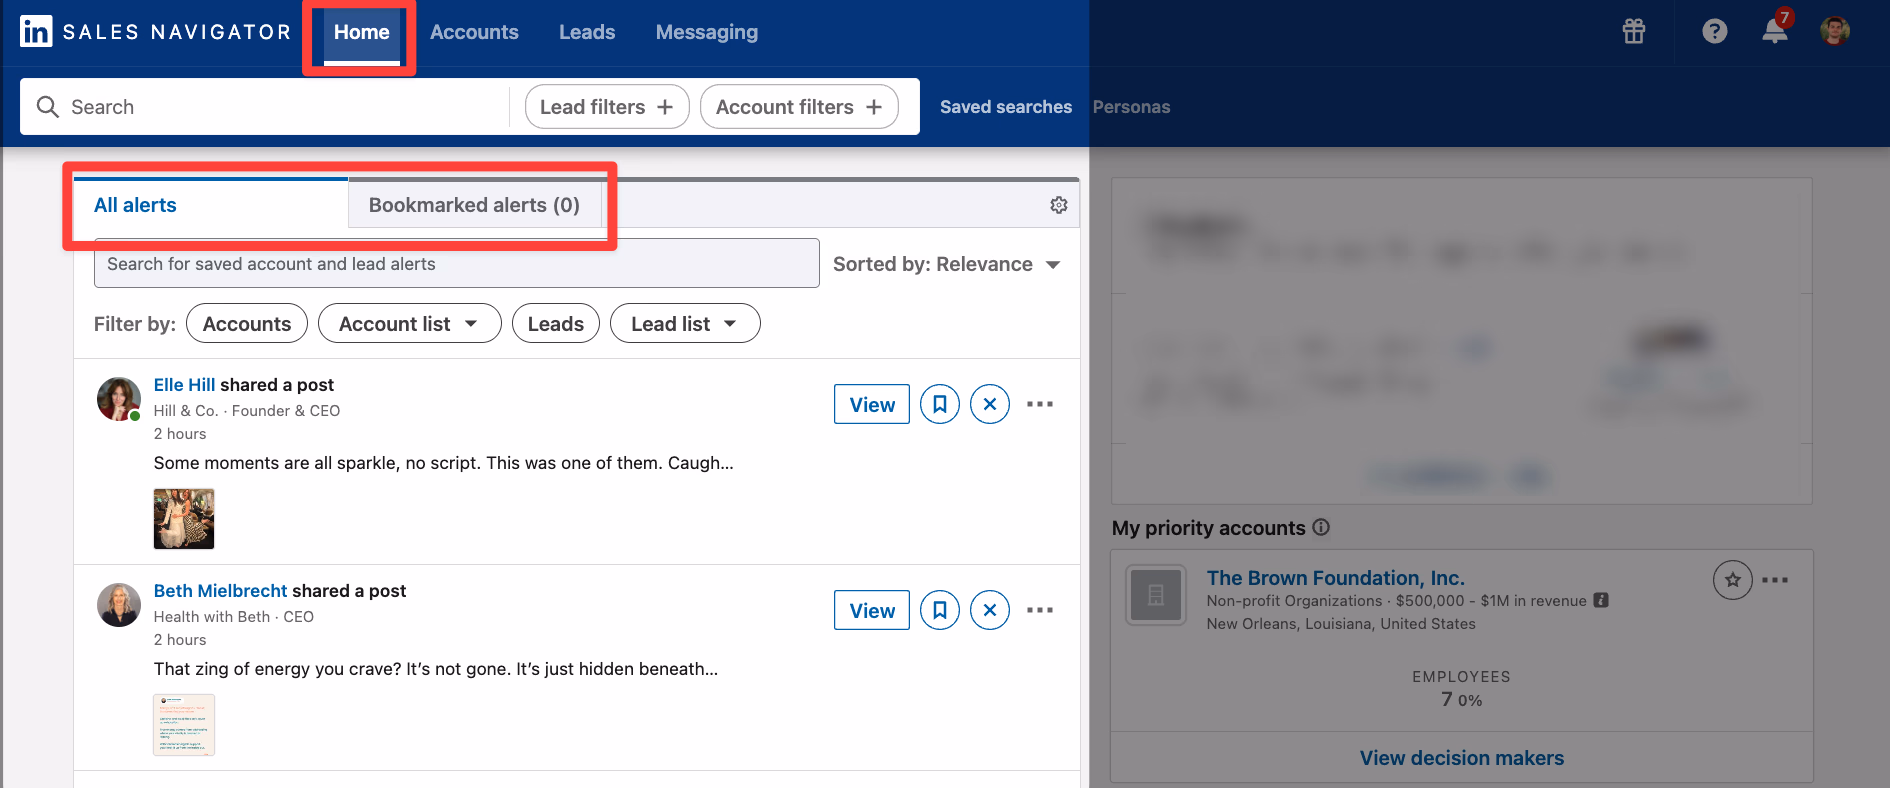1890x788 pixels.
Task: Click Beth Mielbrecht's profile photo
Action: tap(119, 605)
